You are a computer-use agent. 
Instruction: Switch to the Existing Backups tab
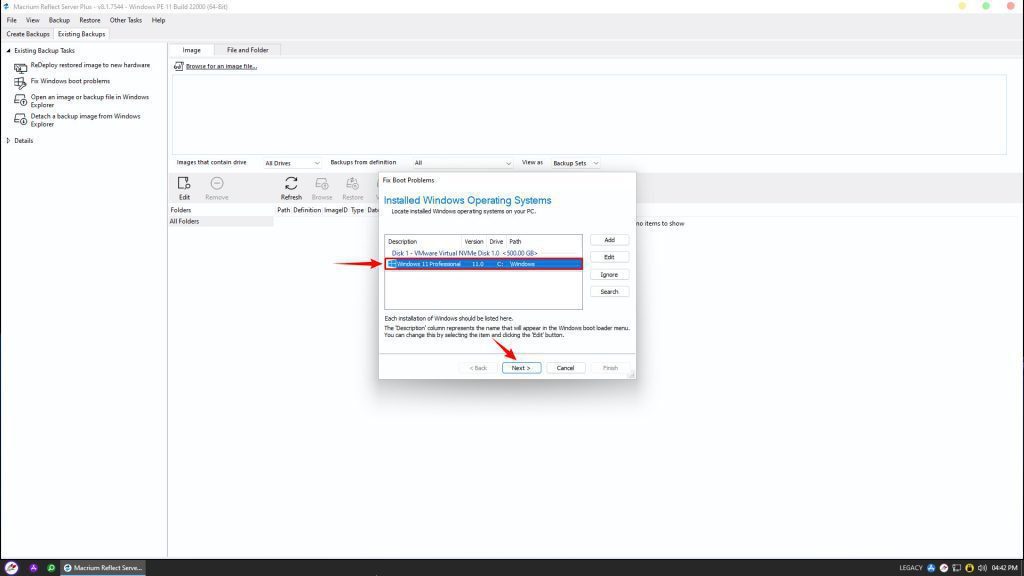click(x=82, y=34)
